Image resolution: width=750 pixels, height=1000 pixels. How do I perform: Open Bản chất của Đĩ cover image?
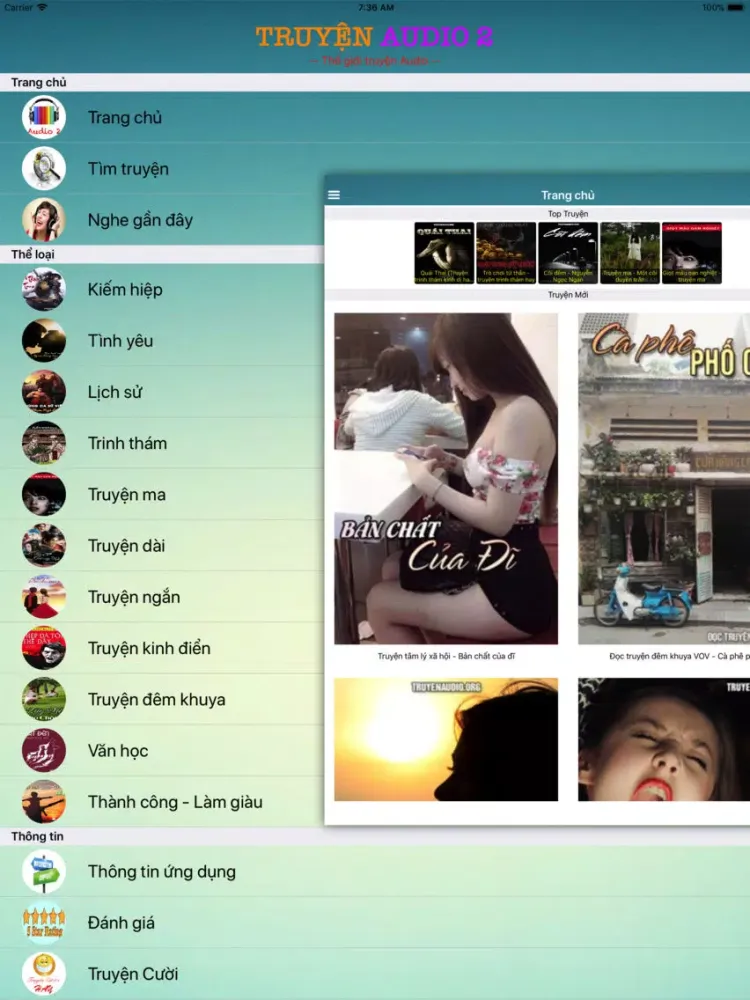point(446,478)
